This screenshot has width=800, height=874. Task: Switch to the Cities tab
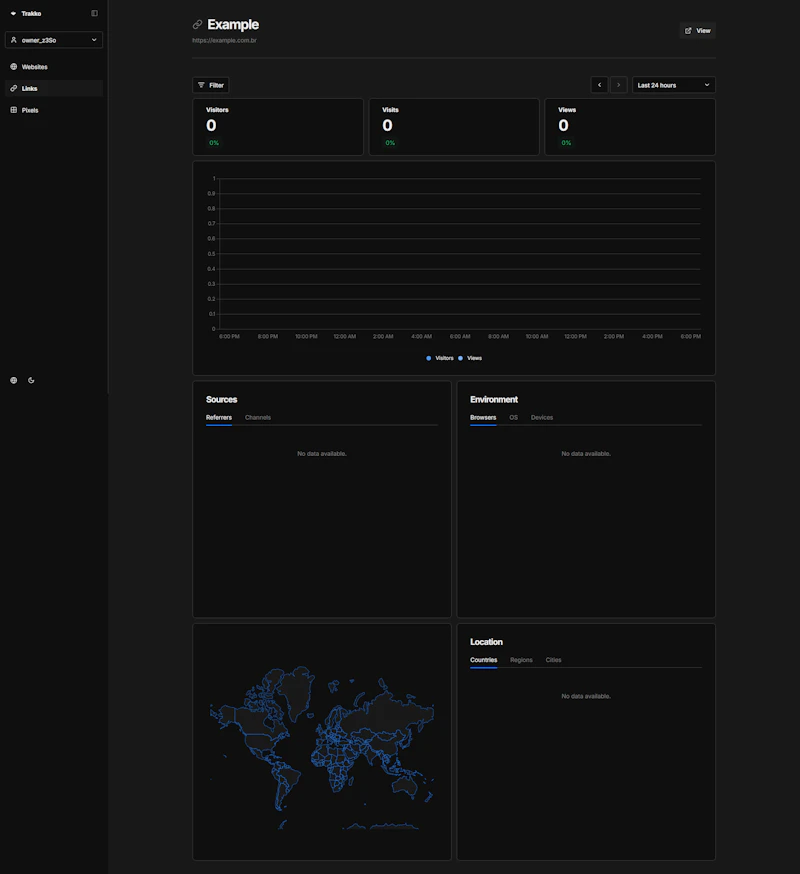click(554, 660)
